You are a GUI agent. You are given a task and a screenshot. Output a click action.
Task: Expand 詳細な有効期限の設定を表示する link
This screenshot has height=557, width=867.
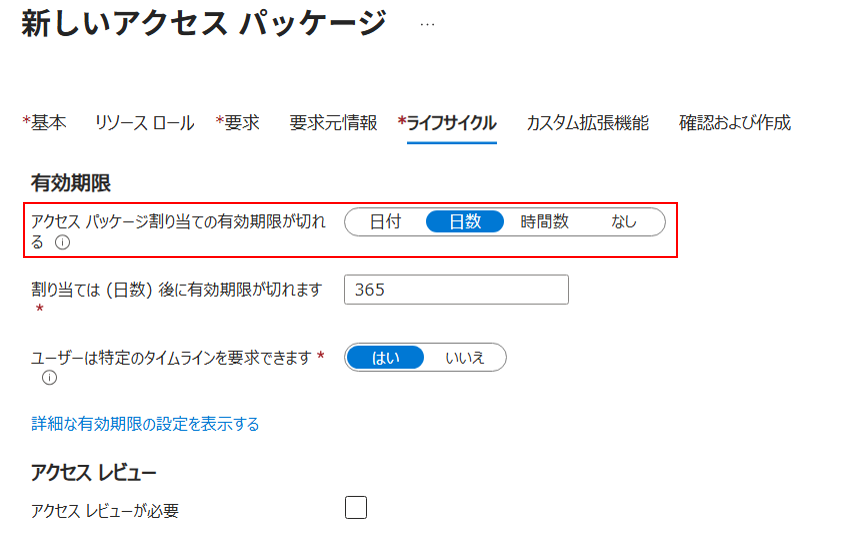(x=145, y=424)
